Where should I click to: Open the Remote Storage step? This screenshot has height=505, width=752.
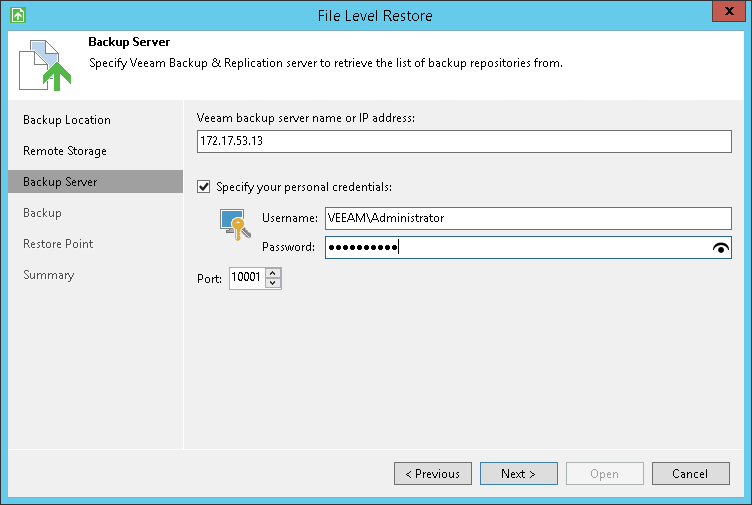pos(65,151)
